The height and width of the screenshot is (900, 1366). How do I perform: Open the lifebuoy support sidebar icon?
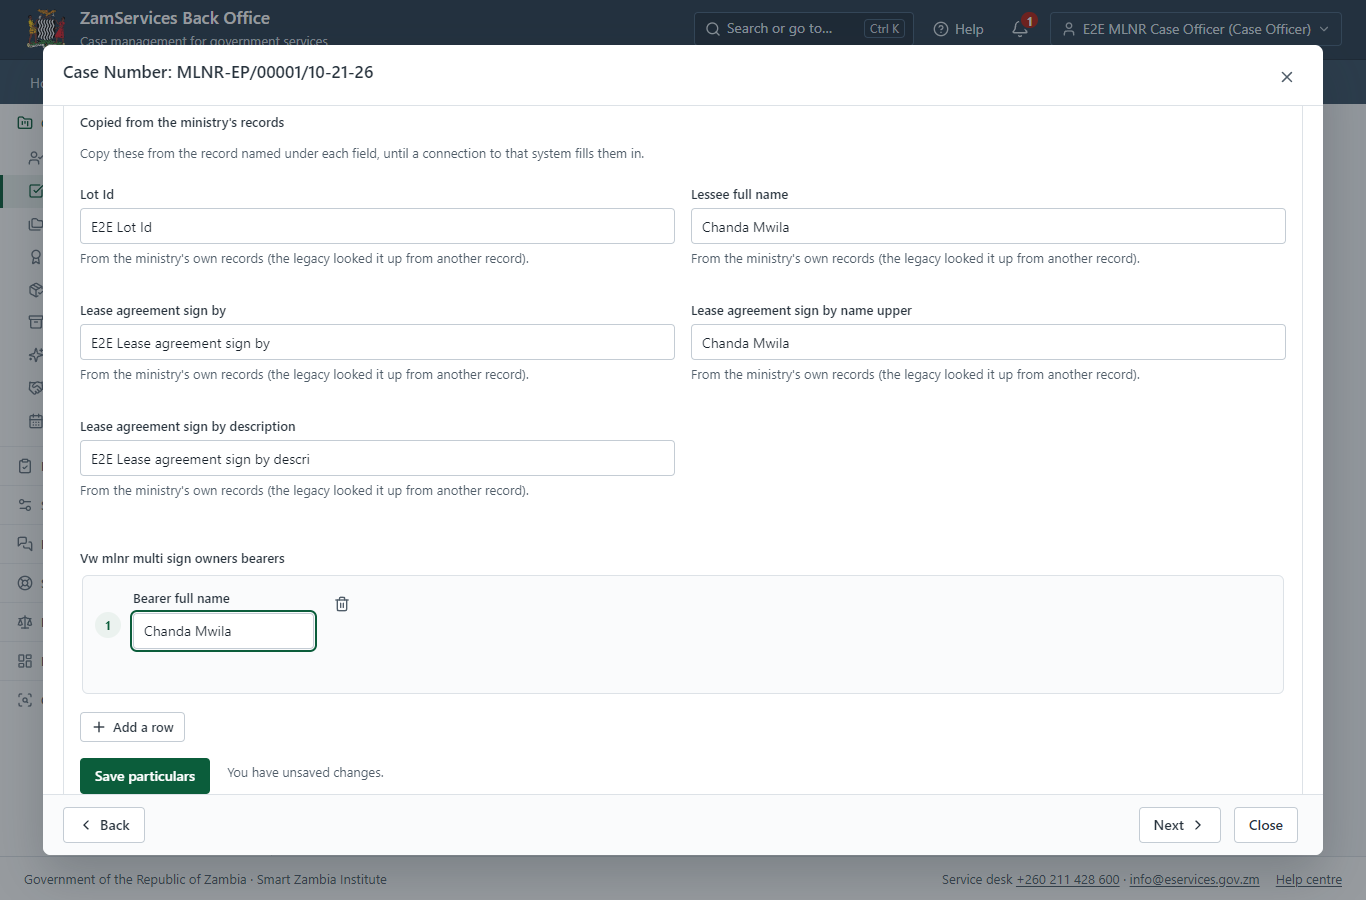(x=25, y=583)
